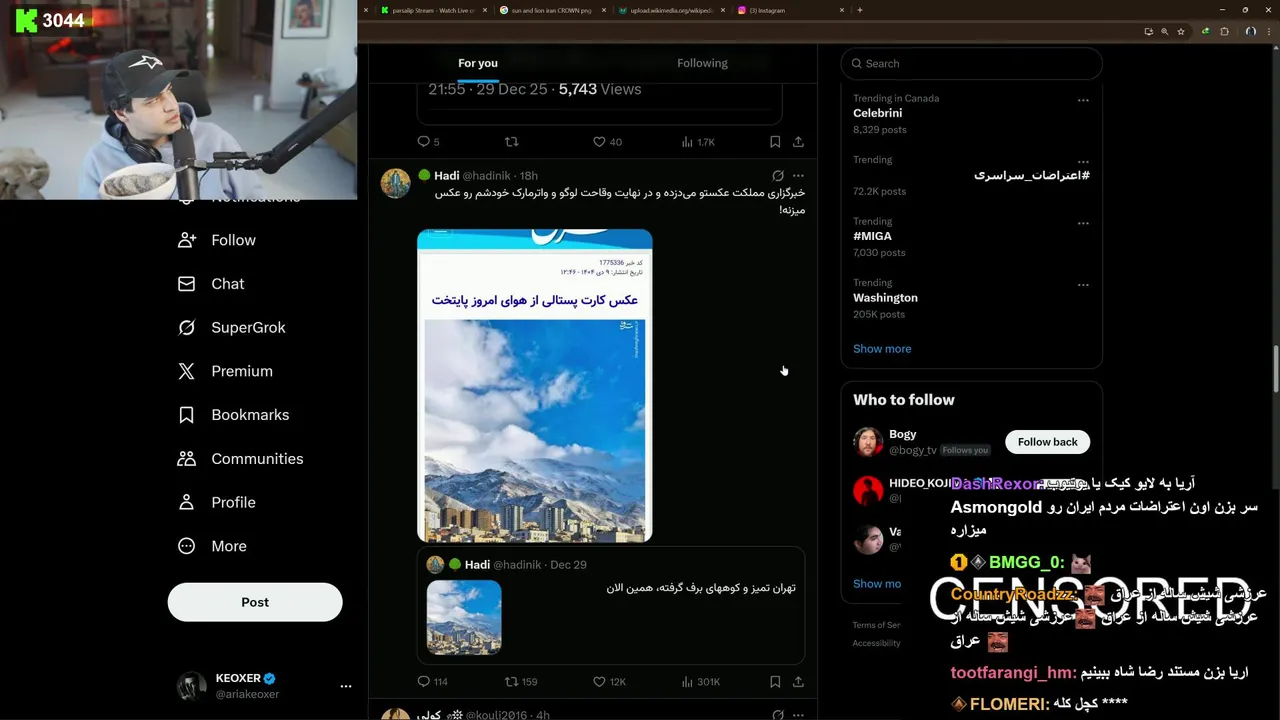1280x720 pixels.
Task: Click Dec 29 date in quoted post
Action: tap(568, 565)
